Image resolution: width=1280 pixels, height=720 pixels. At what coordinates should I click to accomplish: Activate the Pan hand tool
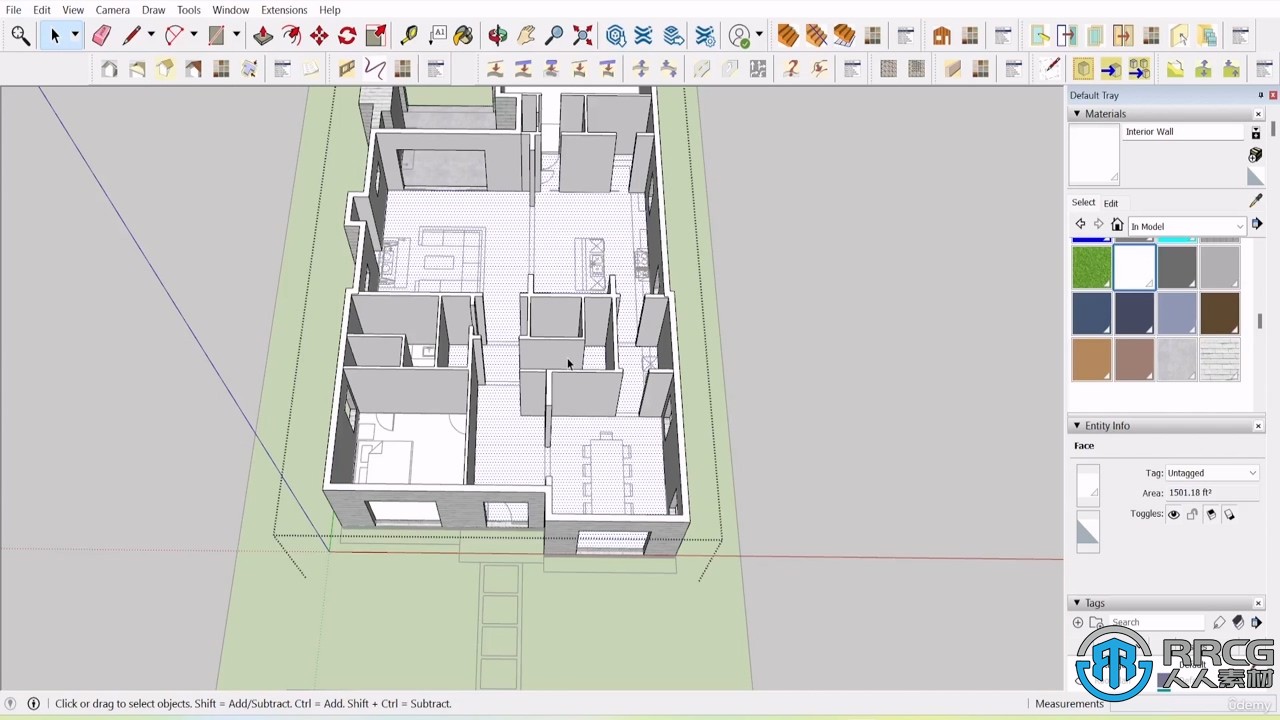click(x=526, y=36)
